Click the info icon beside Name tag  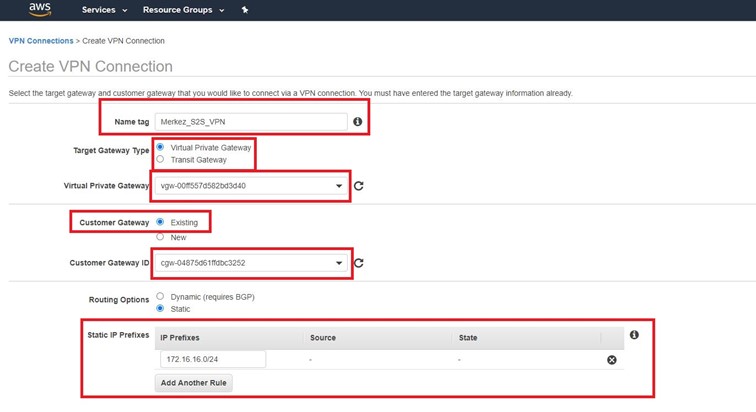(357, 122)
